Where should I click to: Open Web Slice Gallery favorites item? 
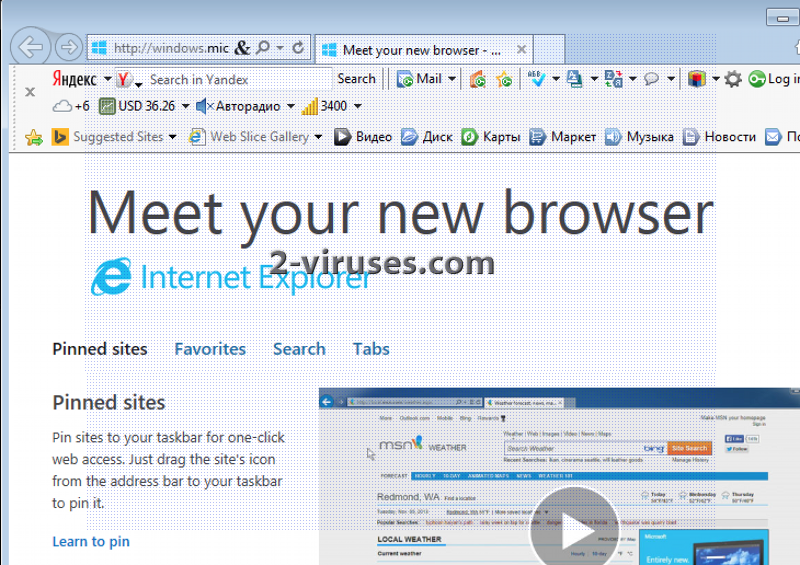[255, 137]
